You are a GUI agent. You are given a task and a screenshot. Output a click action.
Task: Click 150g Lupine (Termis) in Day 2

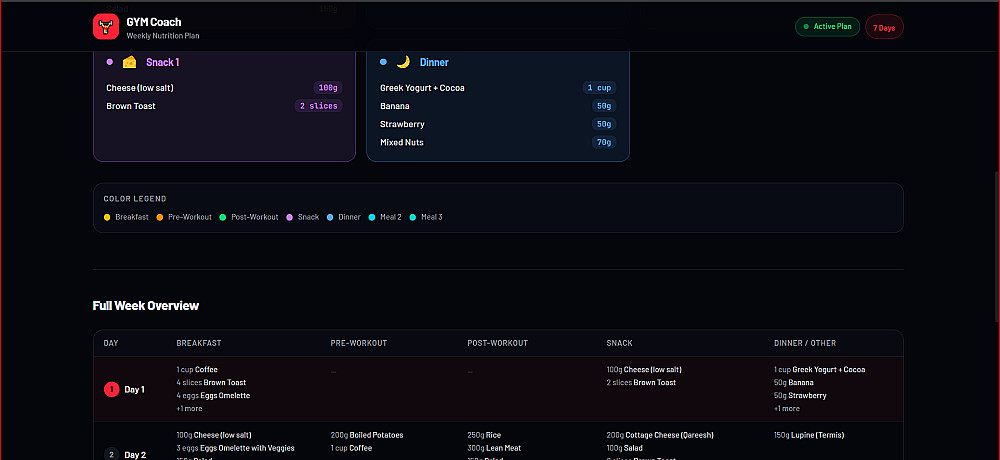(809, 435)
